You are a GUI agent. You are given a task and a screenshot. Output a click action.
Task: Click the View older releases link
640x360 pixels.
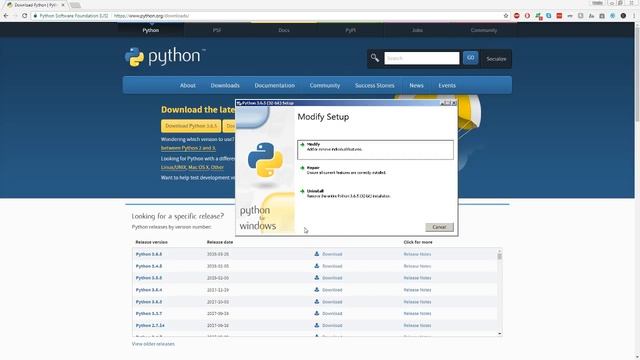pyautogui.click(x=153, y=344)
